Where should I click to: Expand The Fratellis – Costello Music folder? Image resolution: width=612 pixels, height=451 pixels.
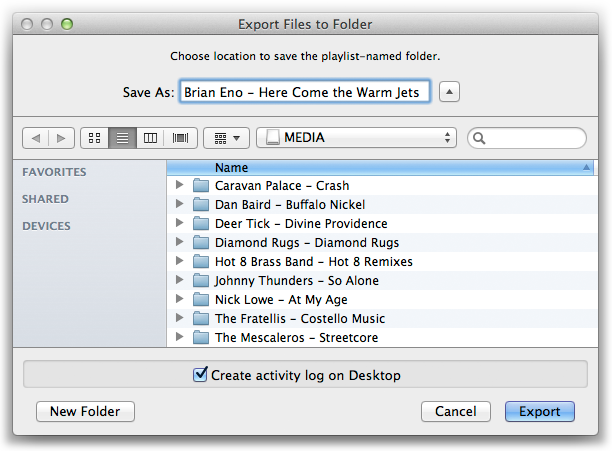(179, 318)
